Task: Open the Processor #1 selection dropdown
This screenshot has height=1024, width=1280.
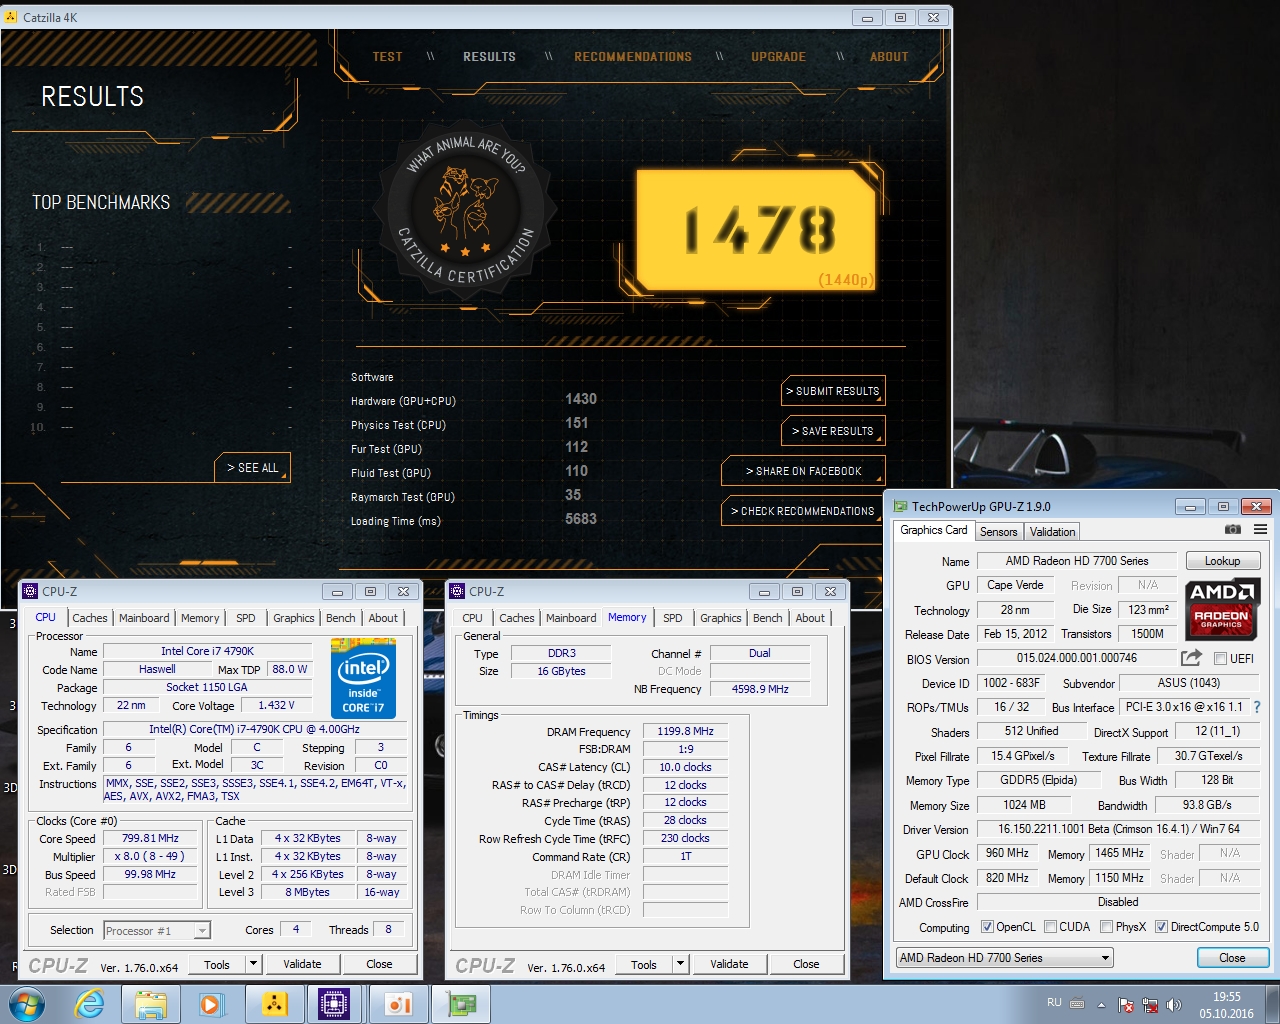Action: click(x=157, y=930)
